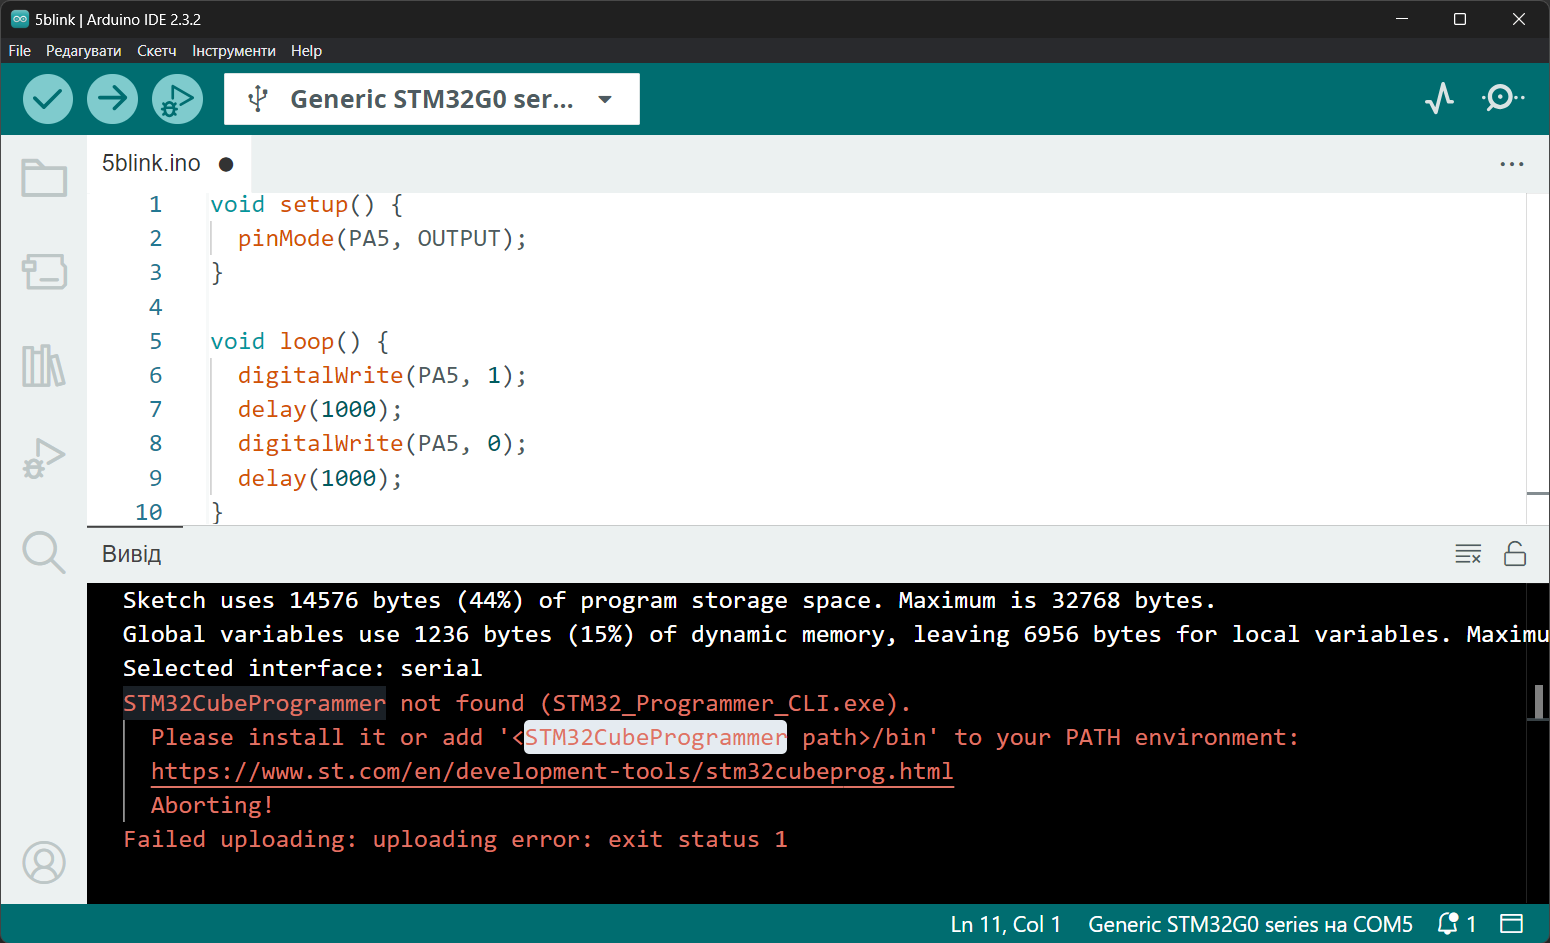1550x943 pixels.
Task: Open the File menu
Action: 20,51
